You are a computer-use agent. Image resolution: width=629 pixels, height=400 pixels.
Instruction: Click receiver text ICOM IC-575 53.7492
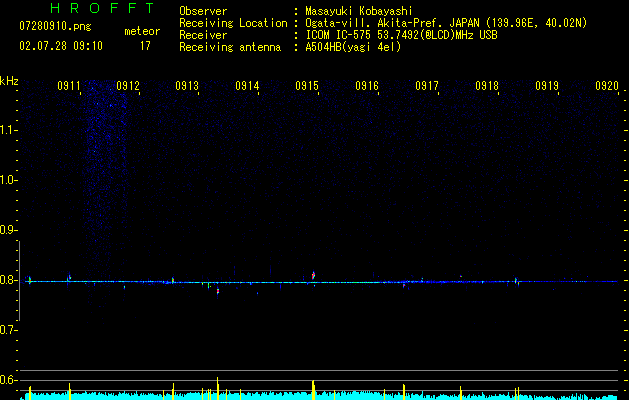point(401,35)
